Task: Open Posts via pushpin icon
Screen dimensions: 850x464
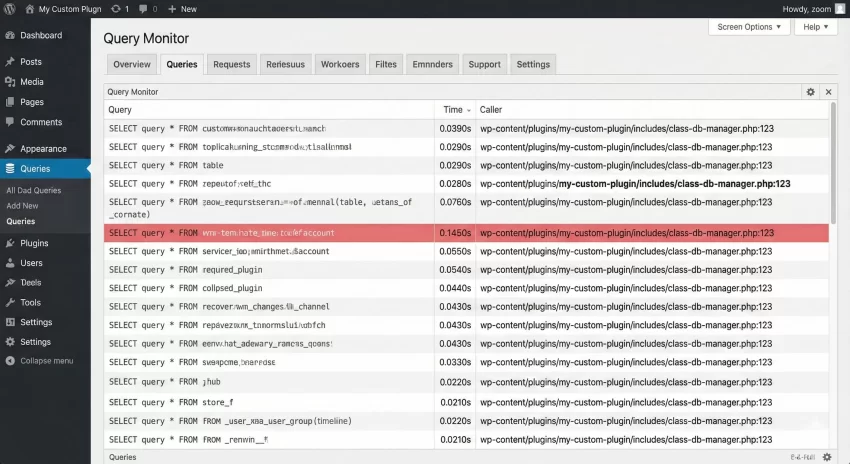Action: (10, 62)
